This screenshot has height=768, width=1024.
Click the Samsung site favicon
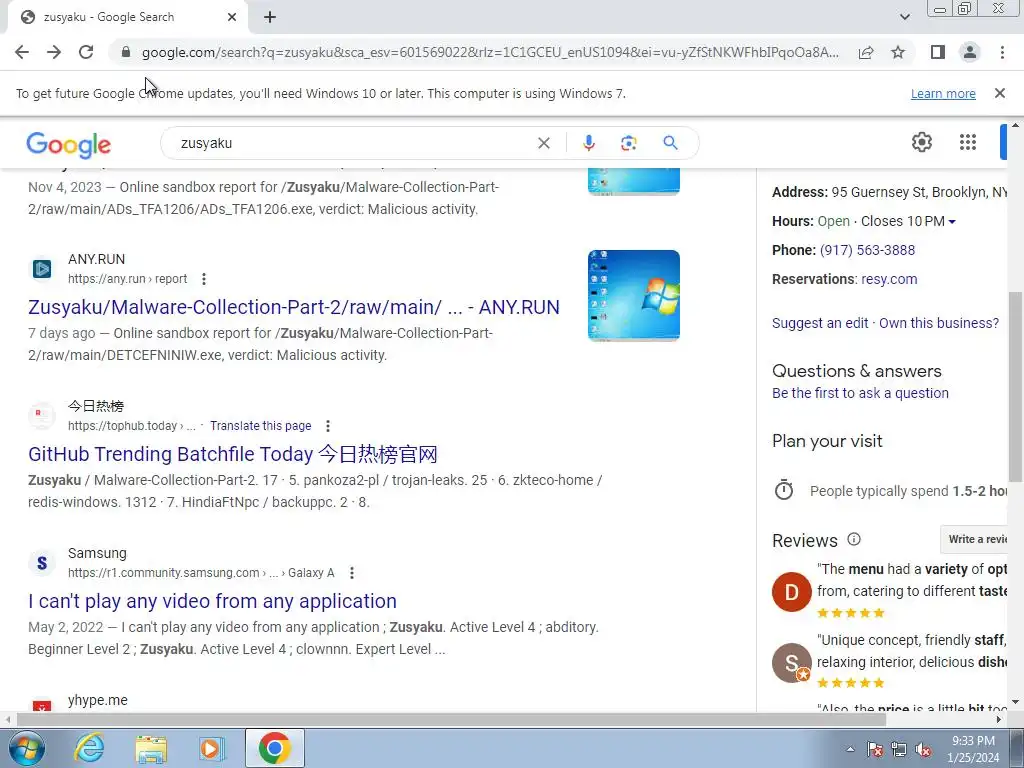point(42,562)
